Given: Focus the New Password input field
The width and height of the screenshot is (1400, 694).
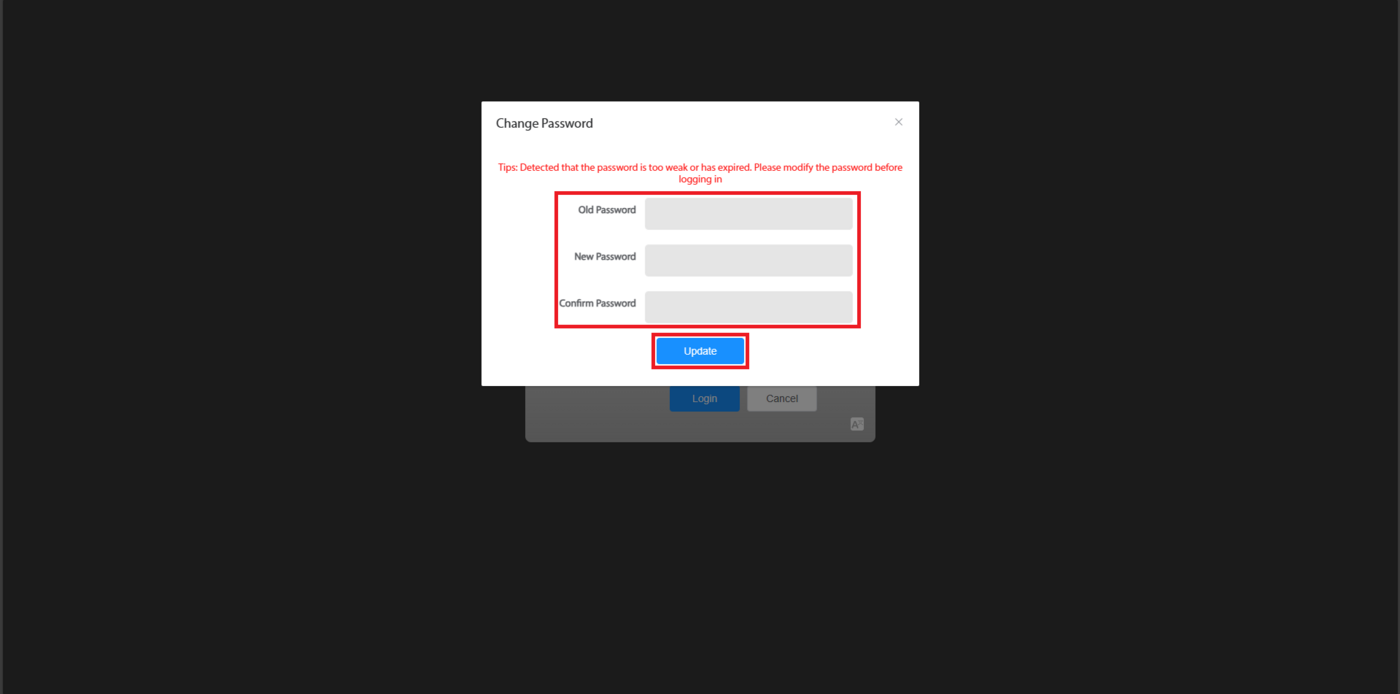Looking at the screenshot, I should point(748,260).
